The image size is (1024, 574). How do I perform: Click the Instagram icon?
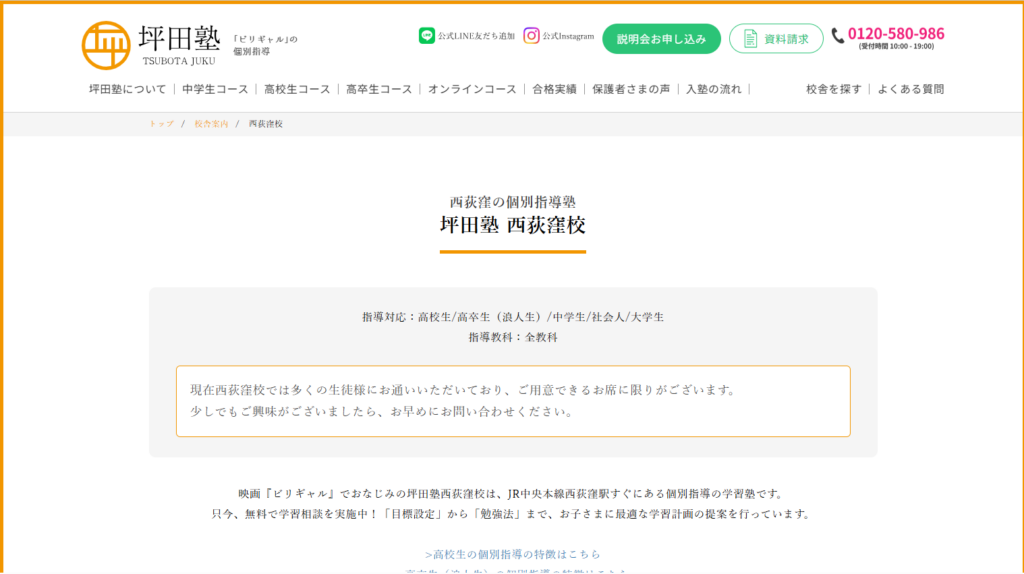[532, 36]
